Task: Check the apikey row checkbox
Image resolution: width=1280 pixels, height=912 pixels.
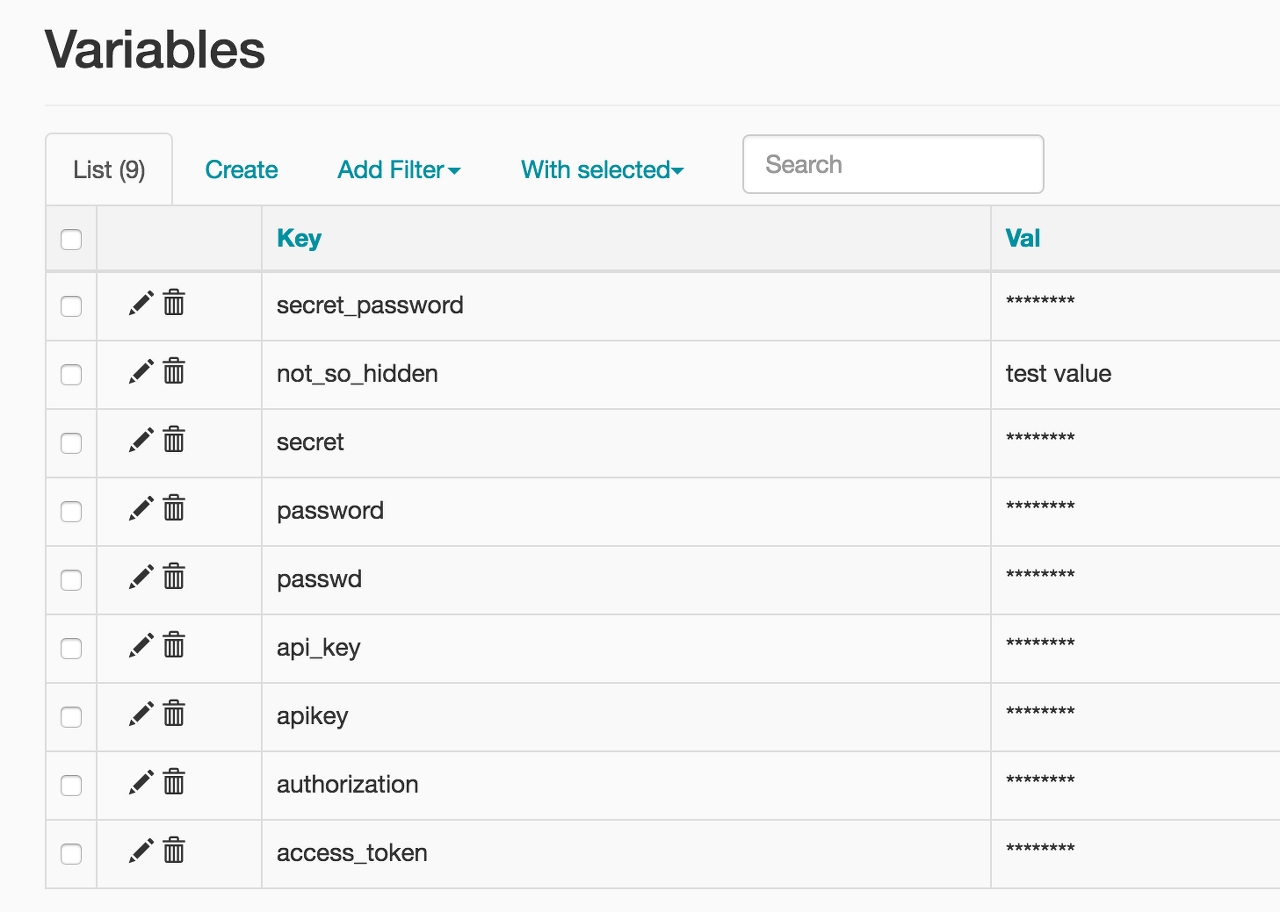Action: point(71,716)
